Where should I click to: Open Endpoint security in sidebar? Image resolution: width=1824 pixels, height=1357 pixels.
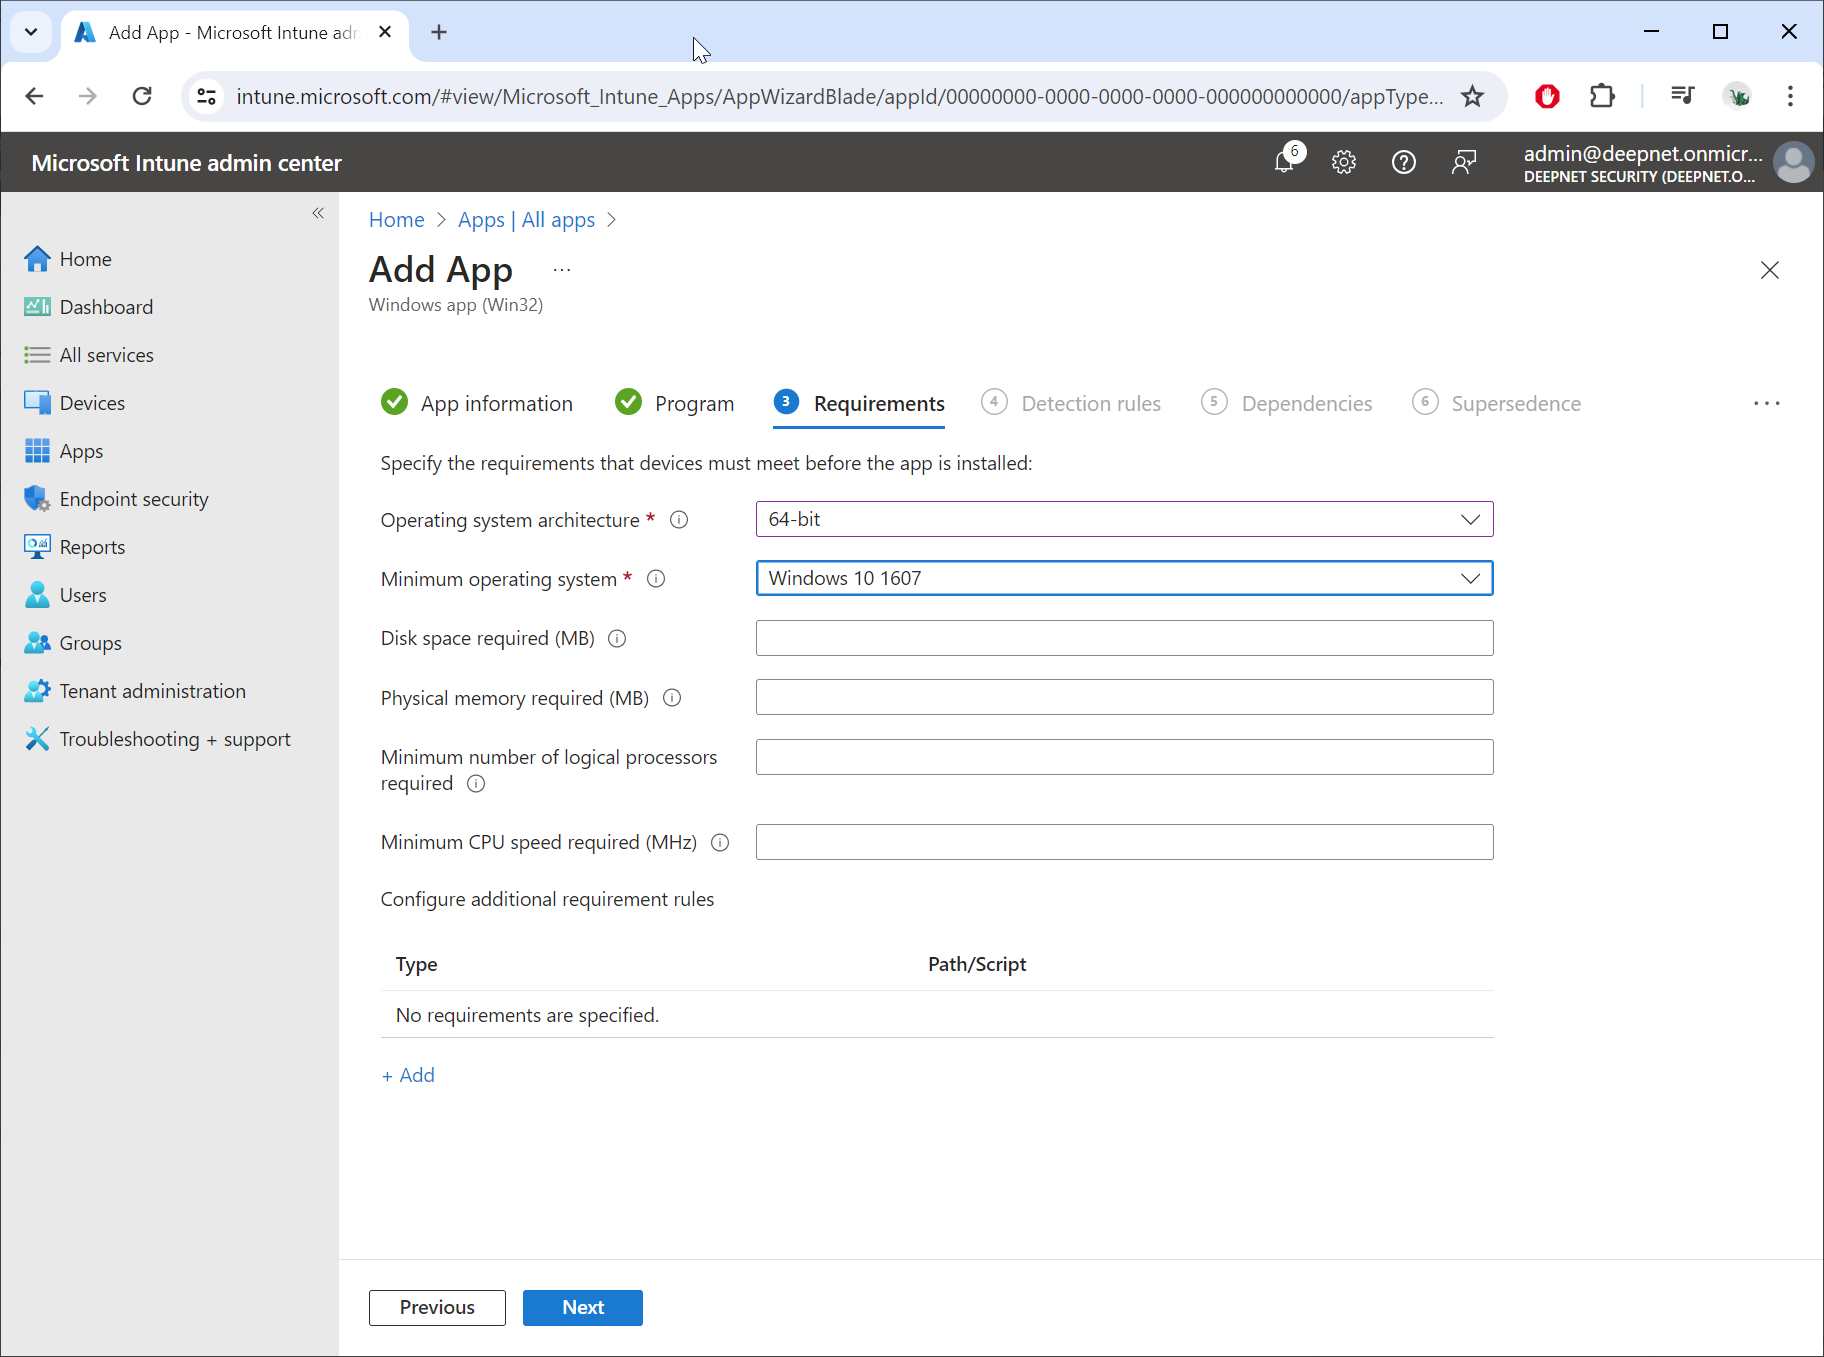(133, 499)
